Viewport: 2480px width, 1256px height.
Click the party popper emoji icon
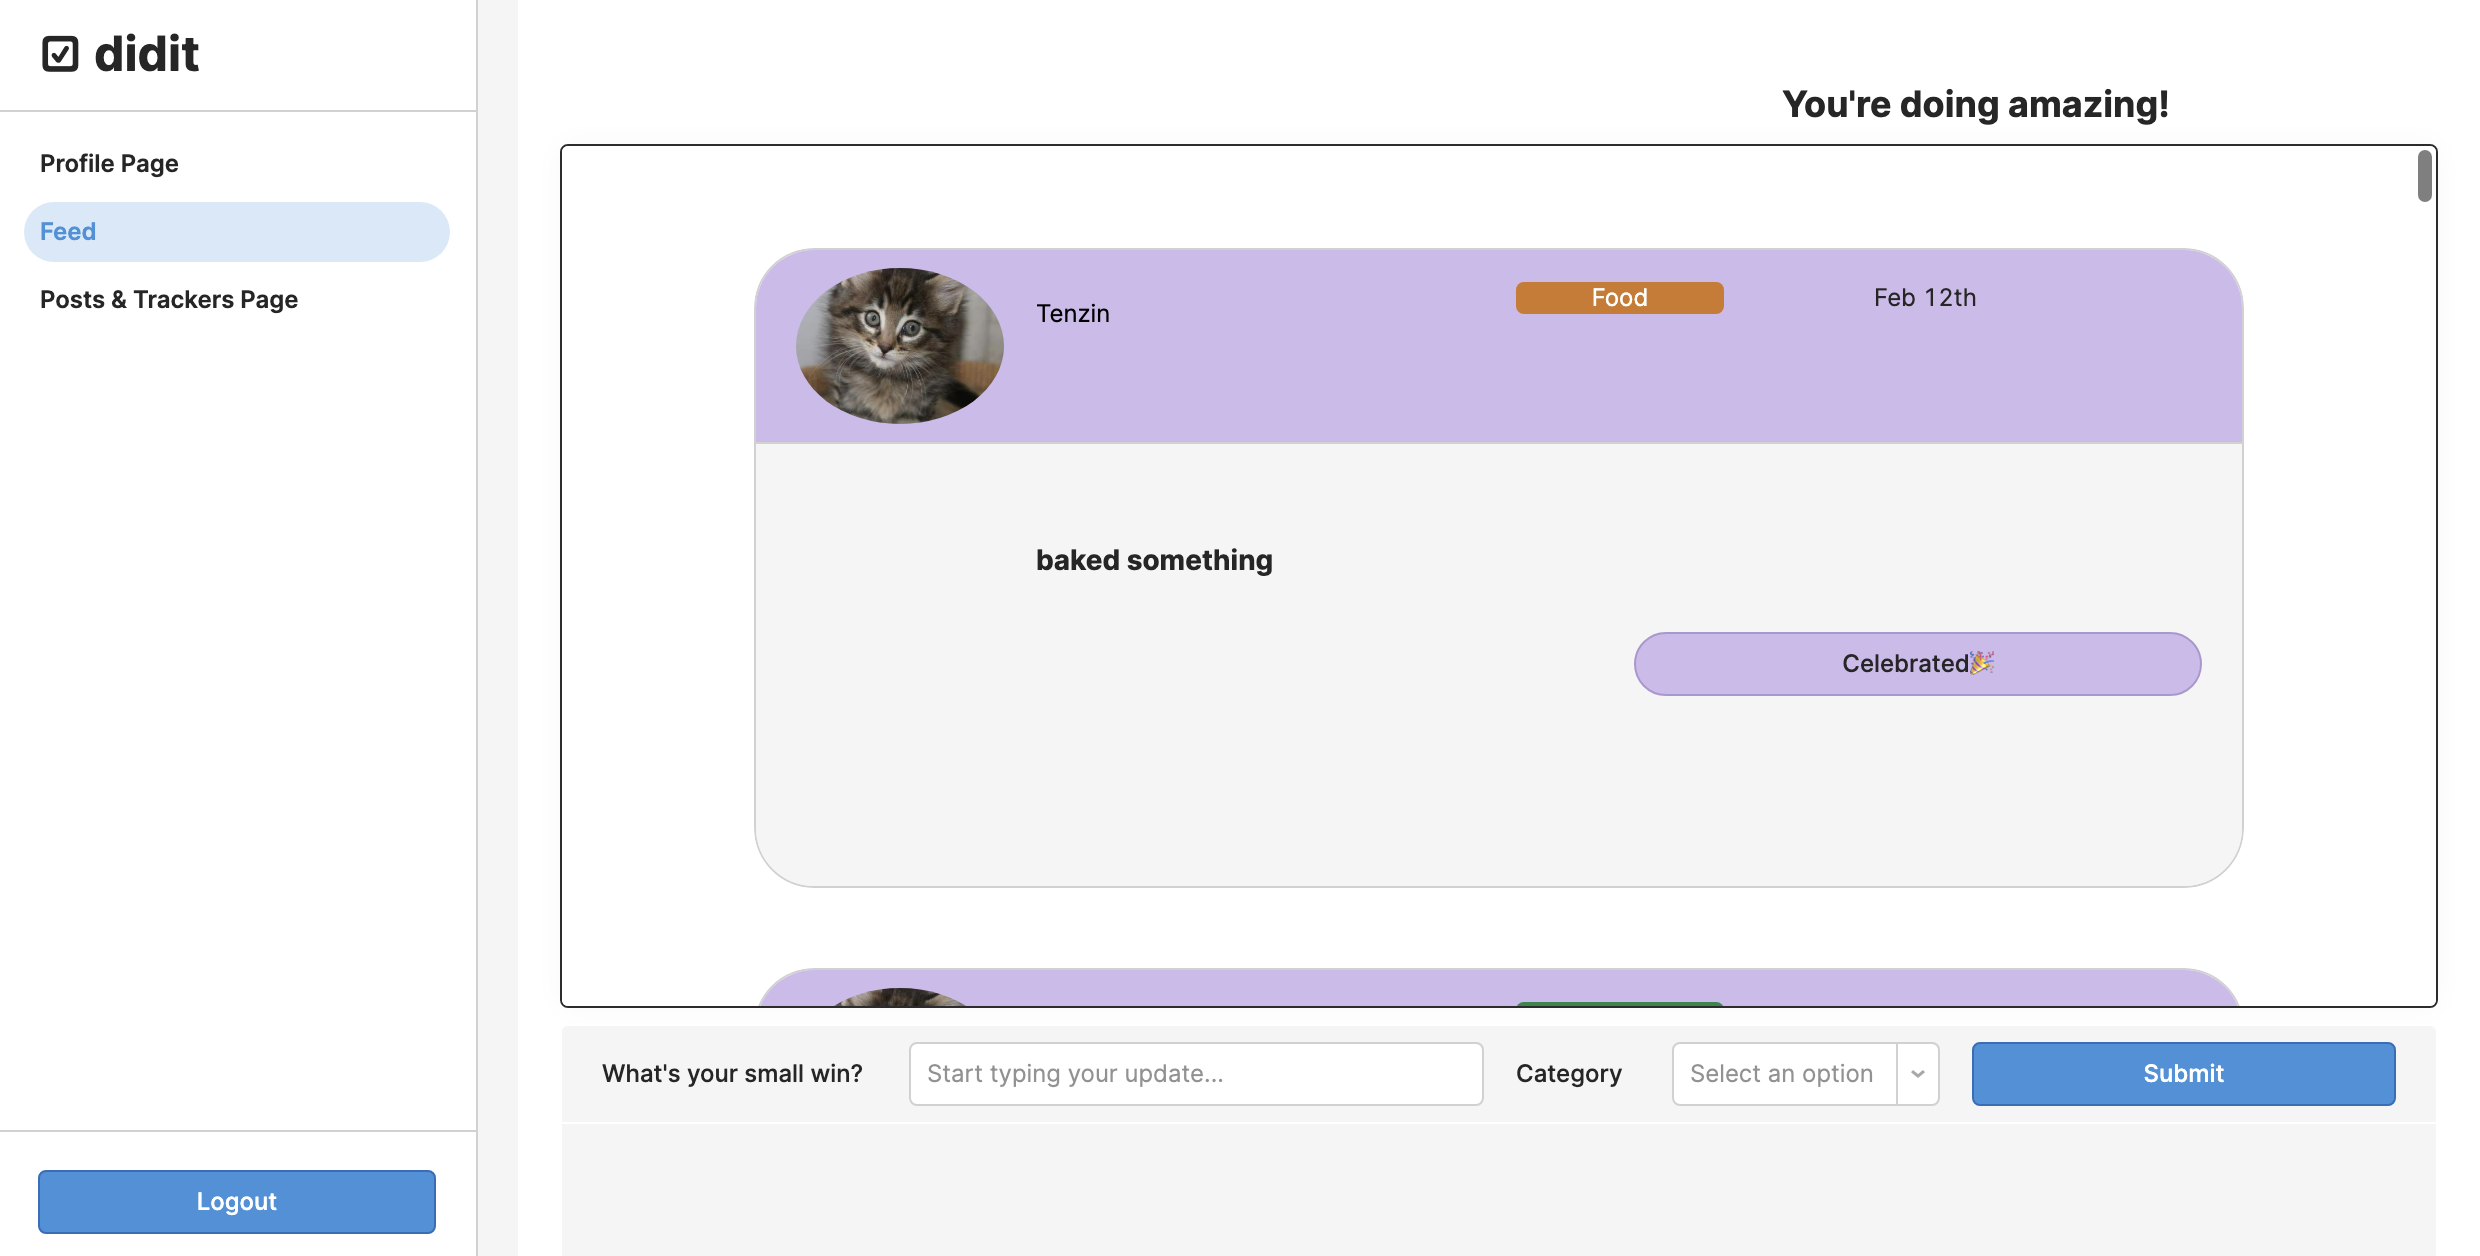coord(1982,662)
